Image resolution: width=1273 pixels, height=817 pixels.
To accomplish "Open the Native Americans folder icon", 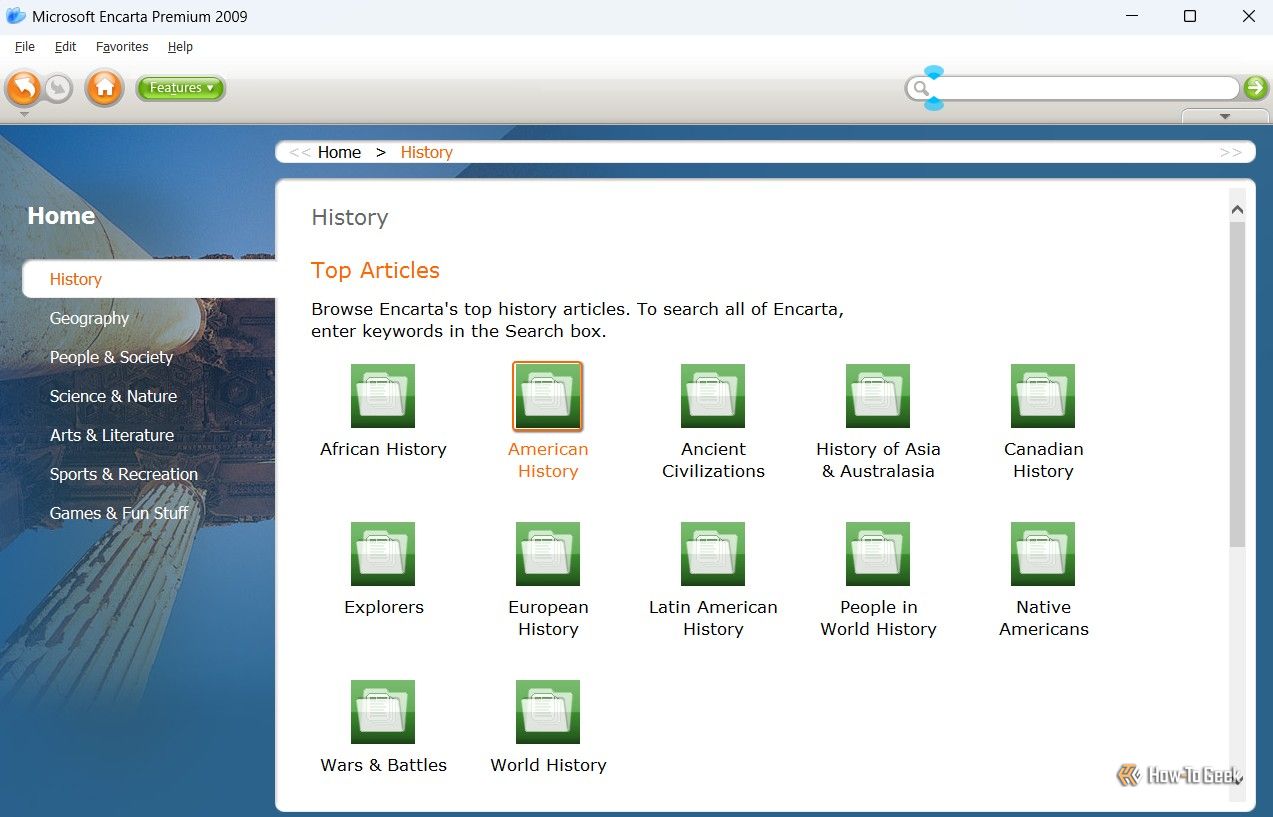I will [1042, 553].
